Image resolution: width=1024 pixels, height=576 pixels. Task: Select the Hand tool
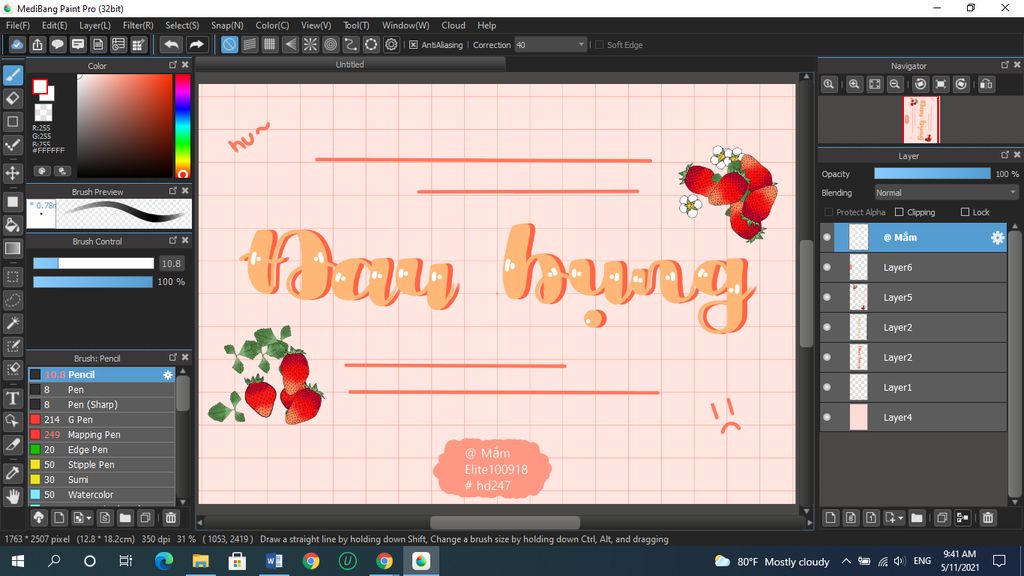tap(12, 496)
